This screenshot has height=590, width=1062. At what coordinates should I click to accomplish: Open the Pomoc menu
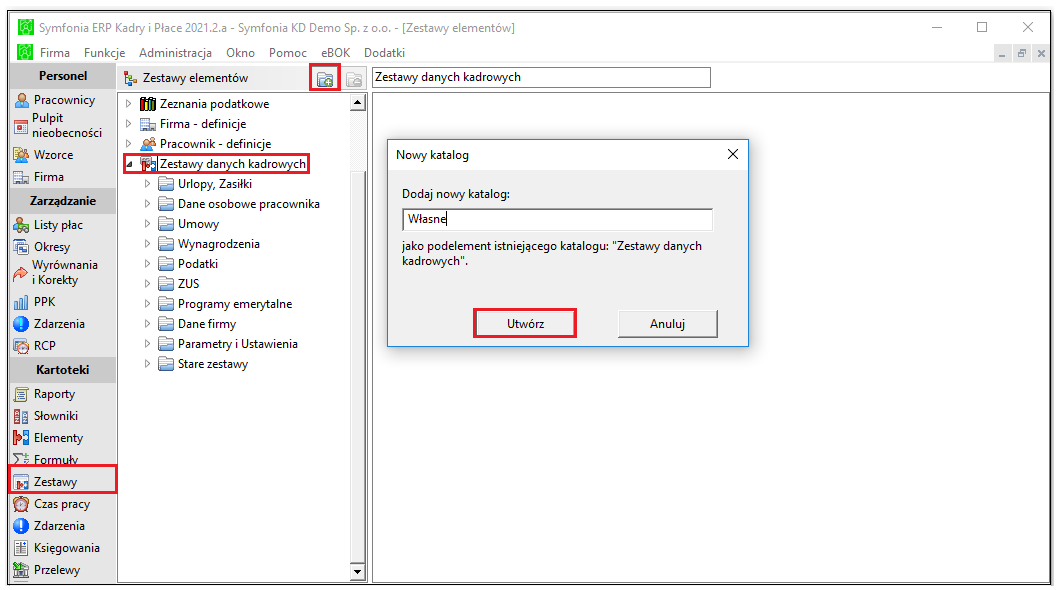(x=288, y=53)
